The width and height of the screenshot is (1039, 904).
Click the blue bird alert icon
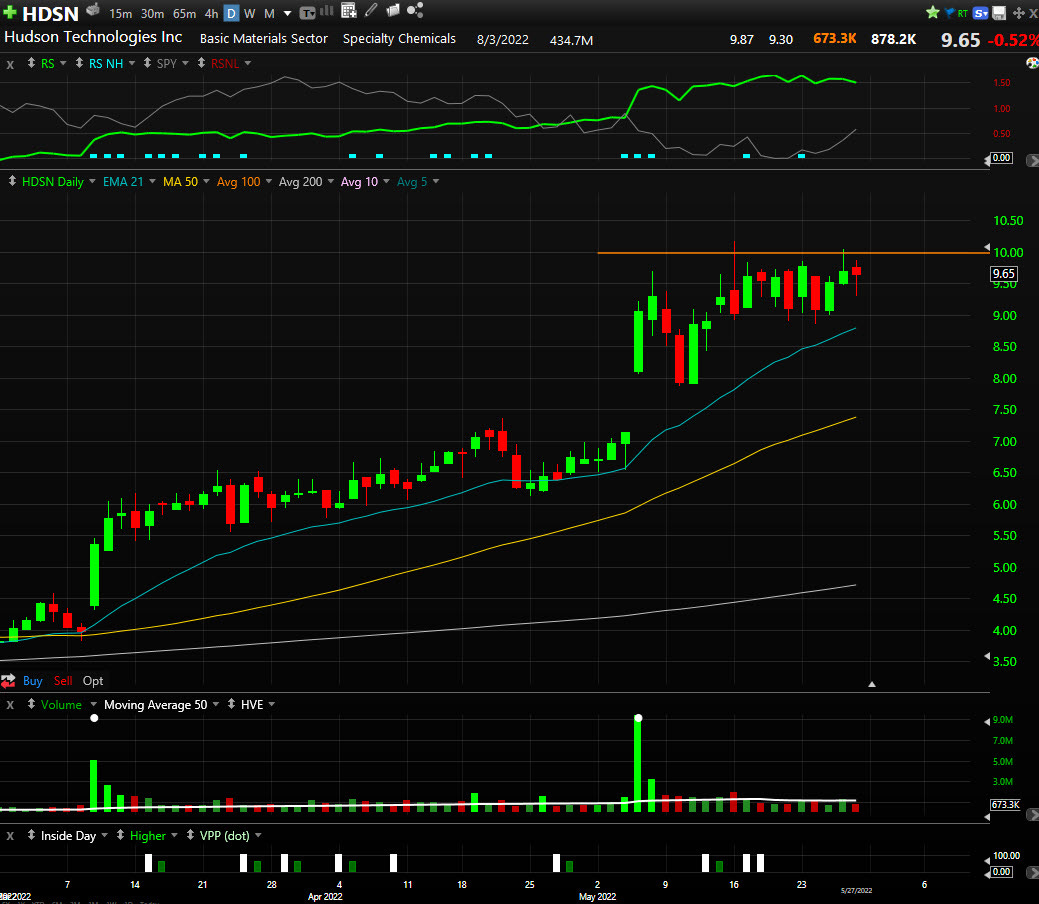click(x=950, y=12)
